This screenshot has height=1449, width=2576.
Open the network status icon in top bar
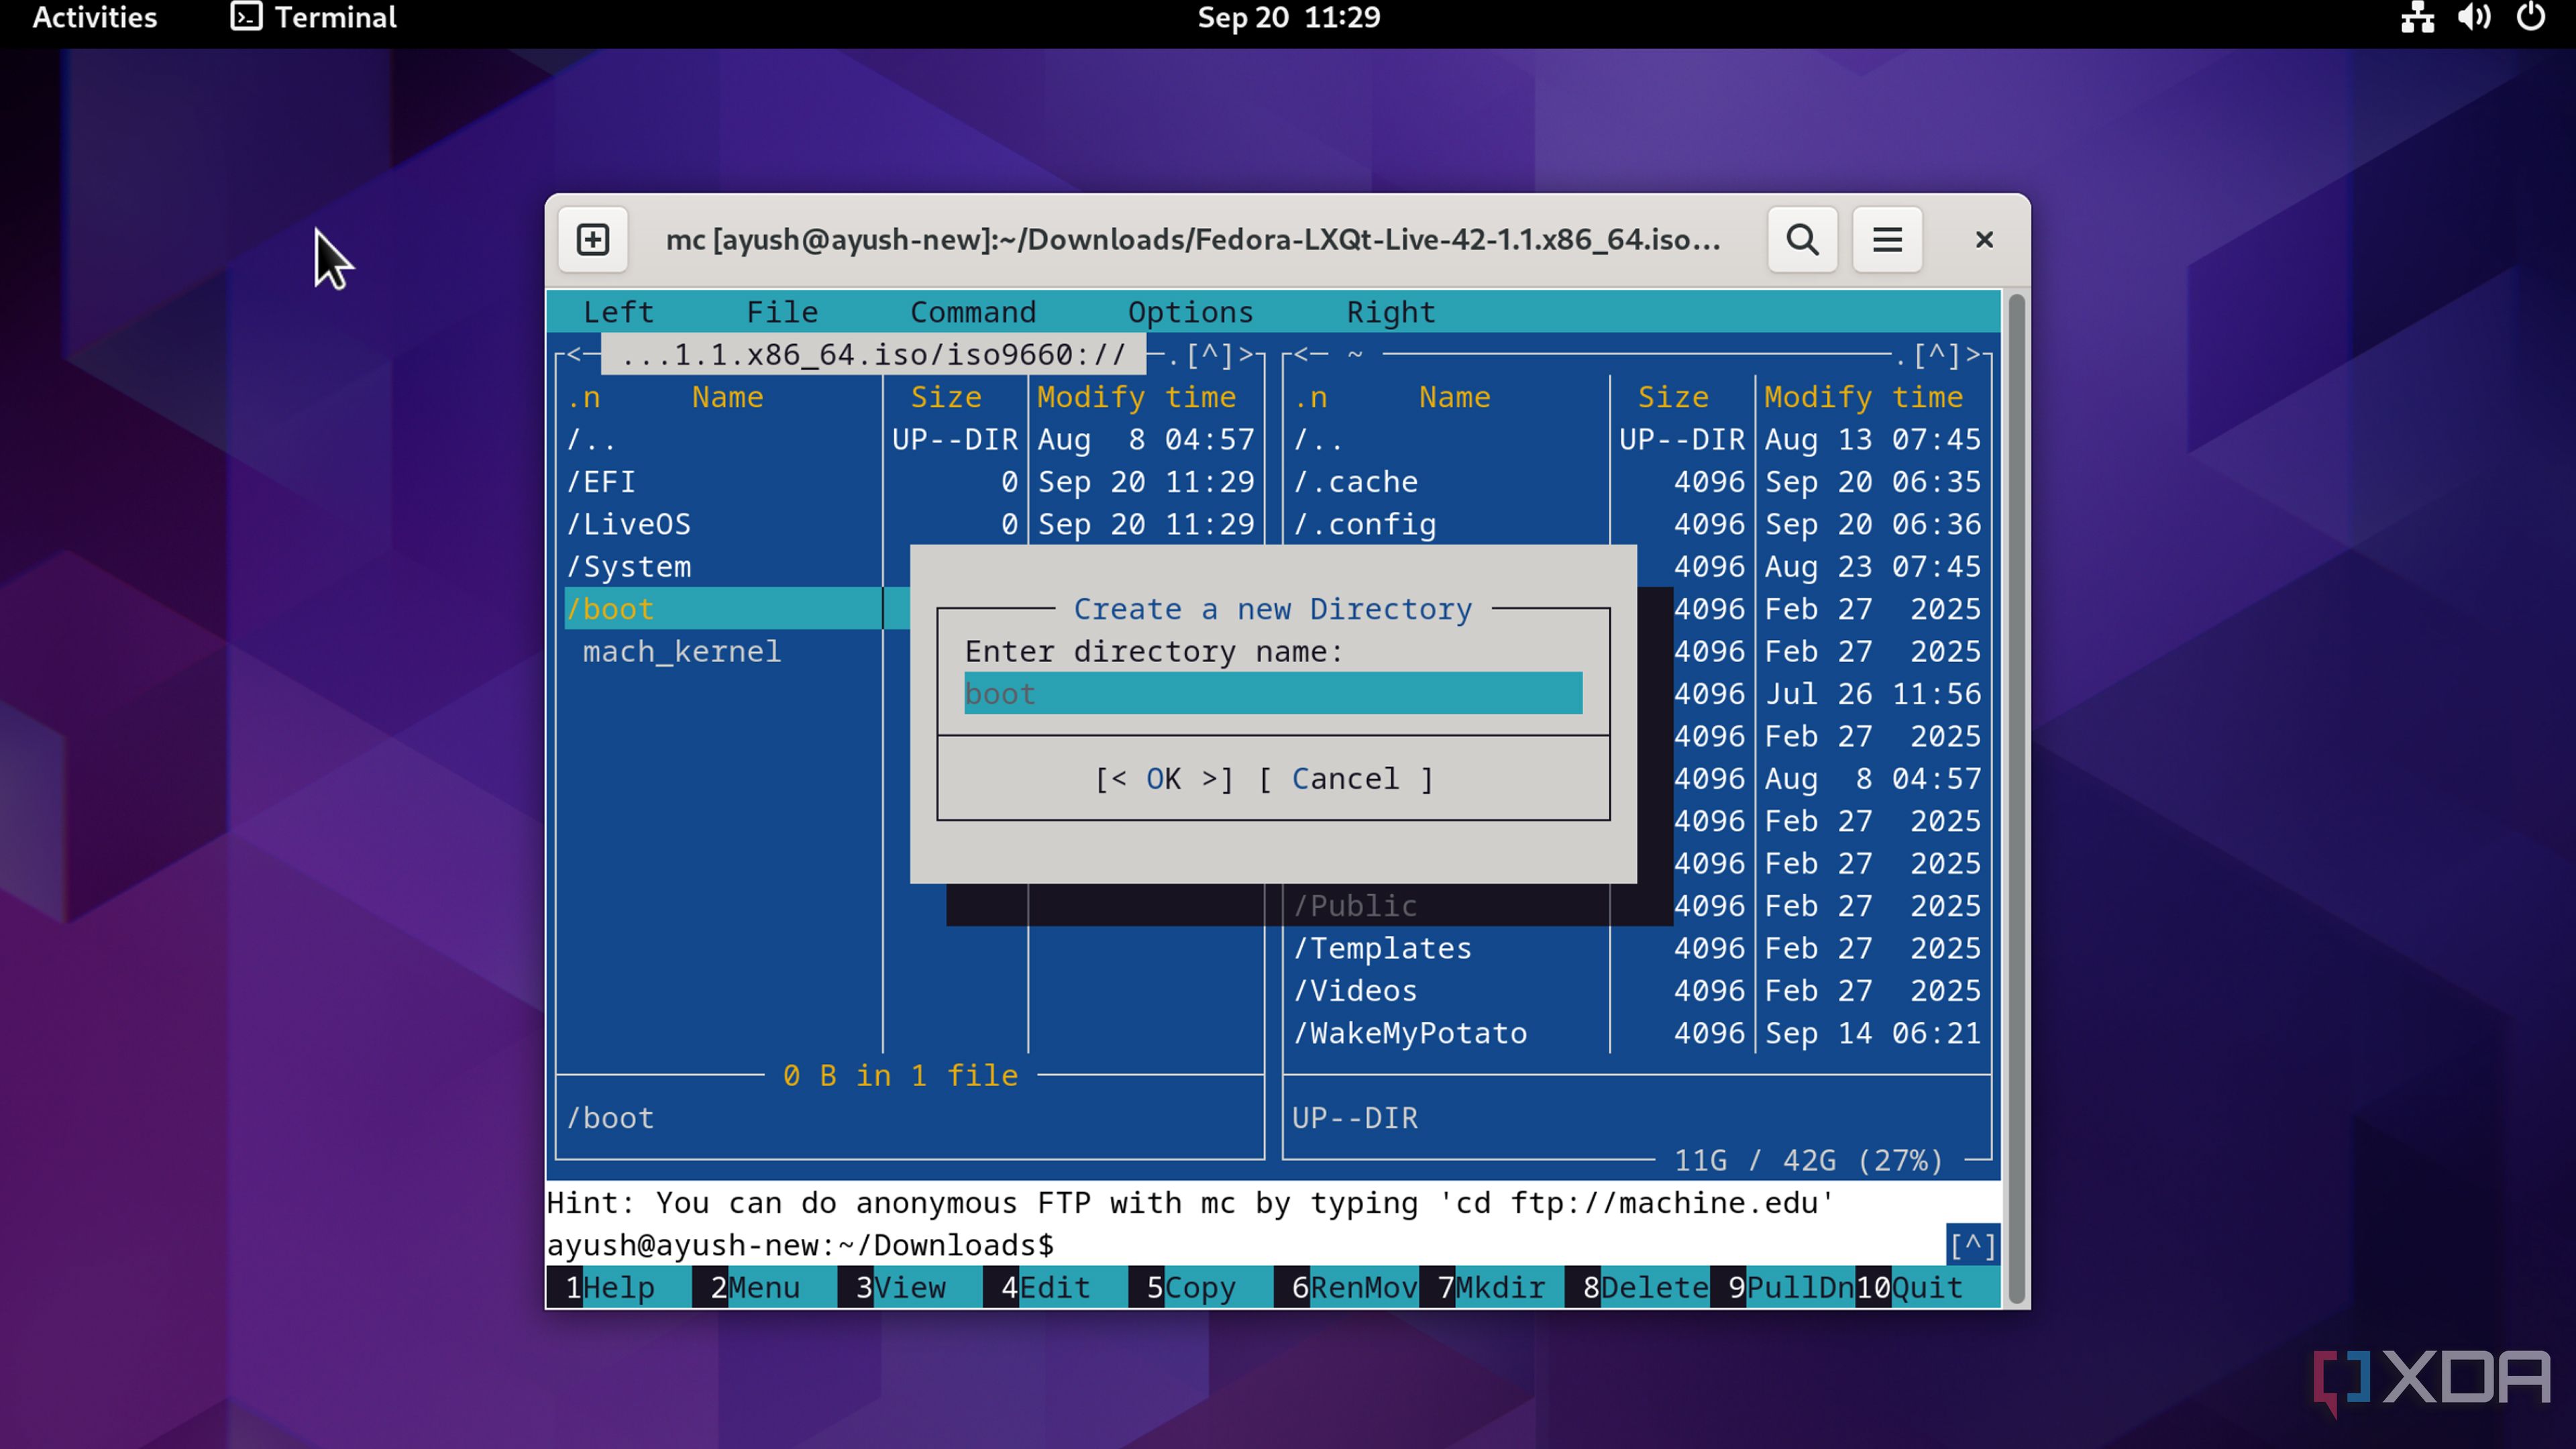2417,17
